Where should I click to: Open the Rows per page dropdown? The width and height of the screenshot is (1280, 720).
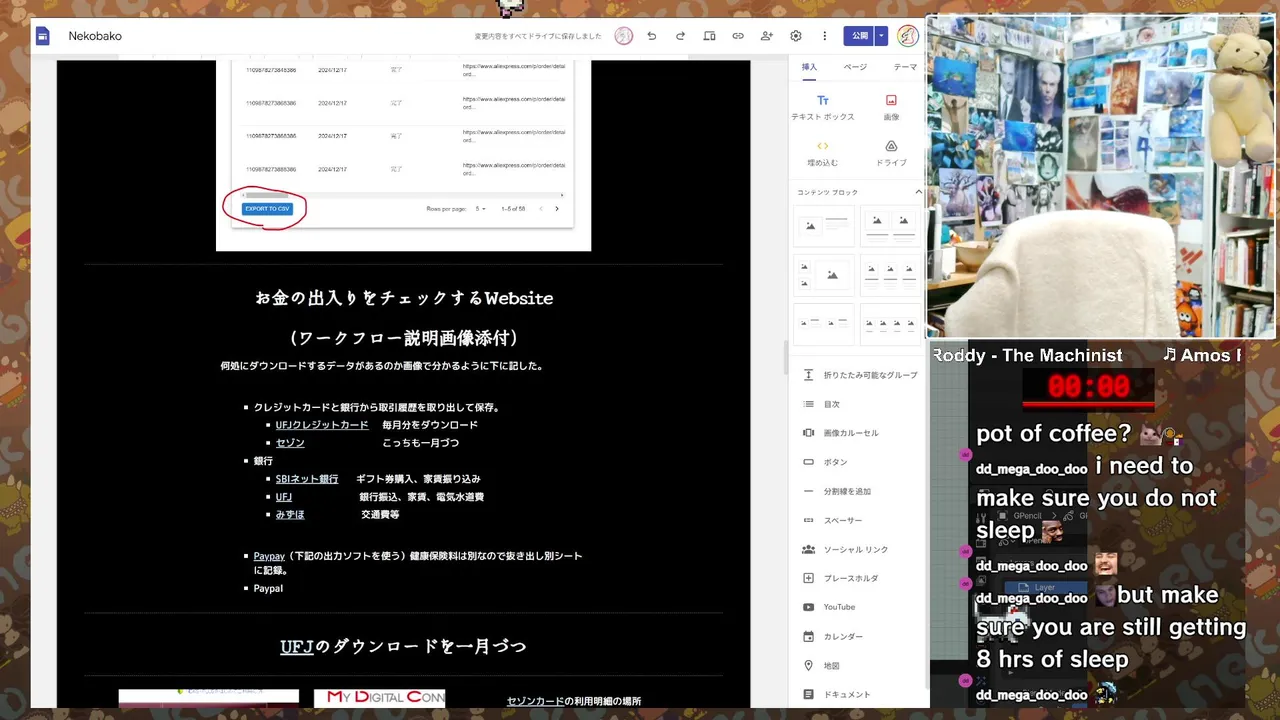tap(481, 209)
